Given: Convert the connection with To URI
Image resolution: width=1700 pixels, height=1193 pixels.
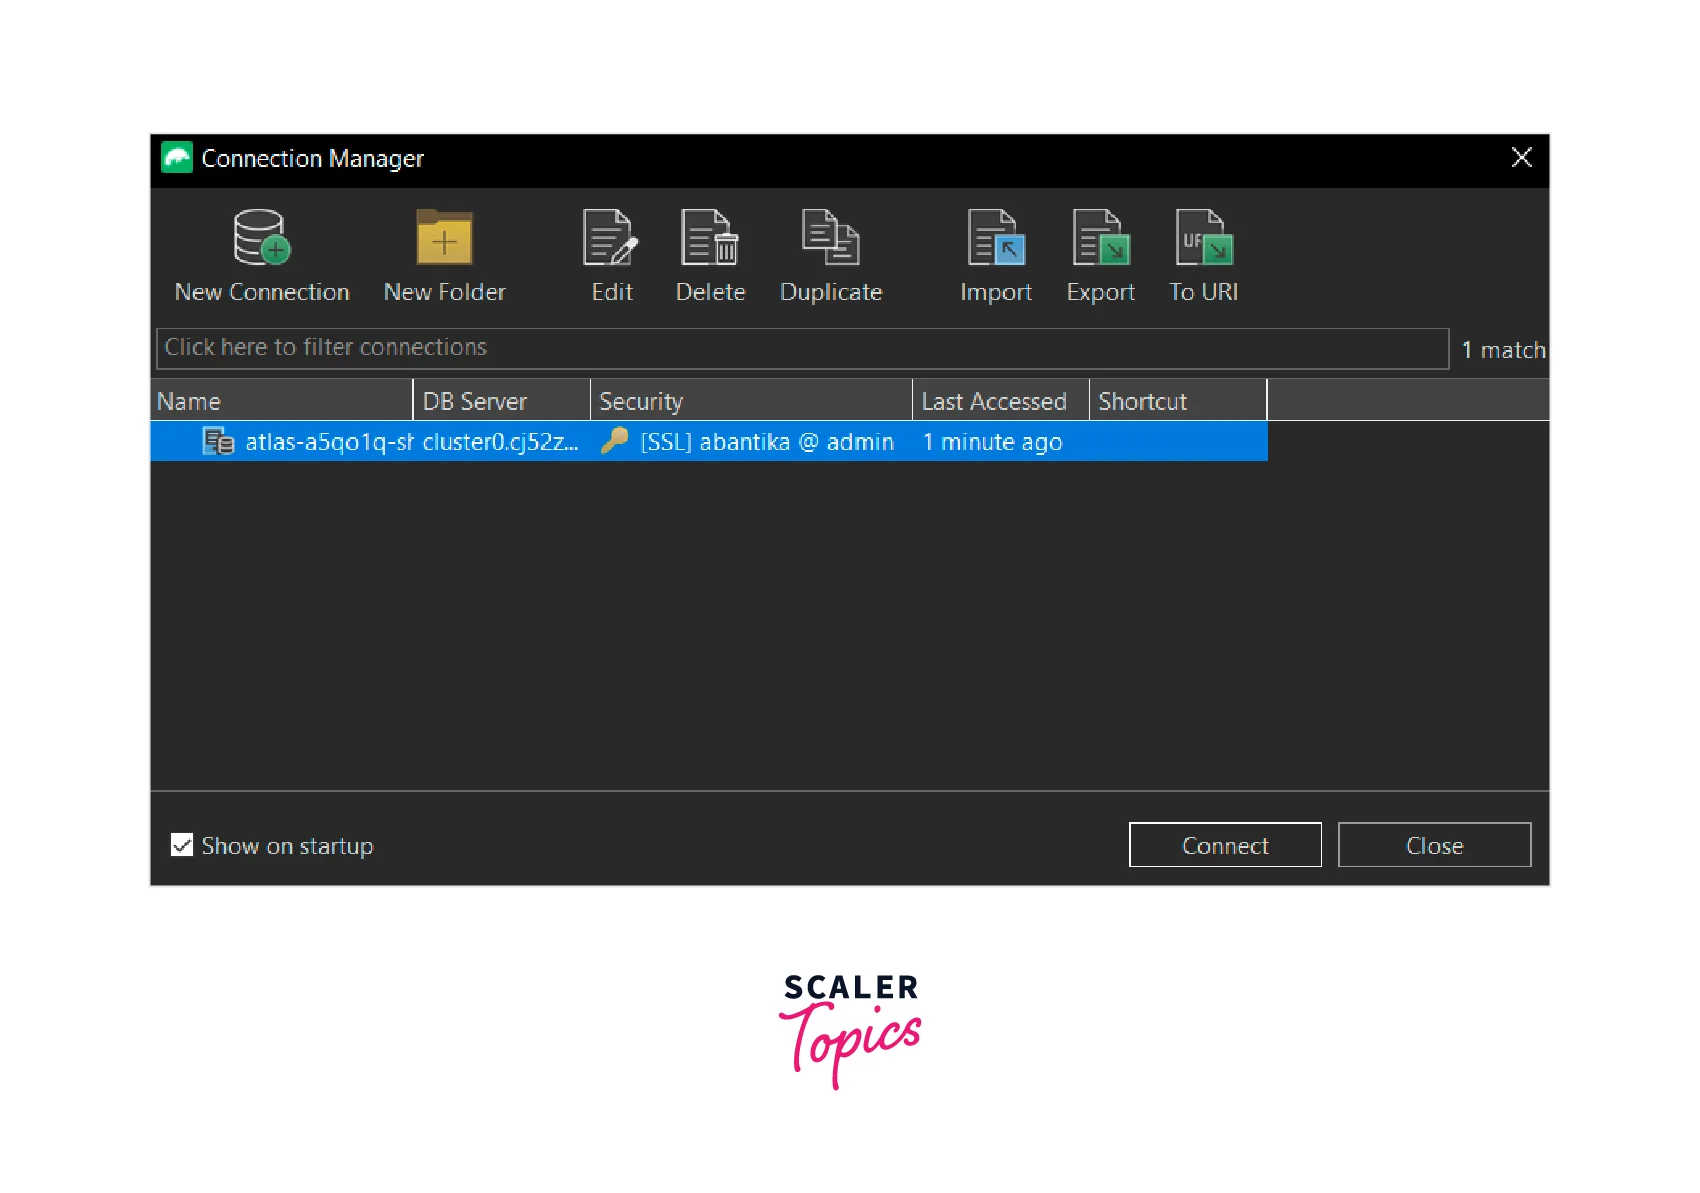Looking at the screenshot, I should [x=1203, y=238].
